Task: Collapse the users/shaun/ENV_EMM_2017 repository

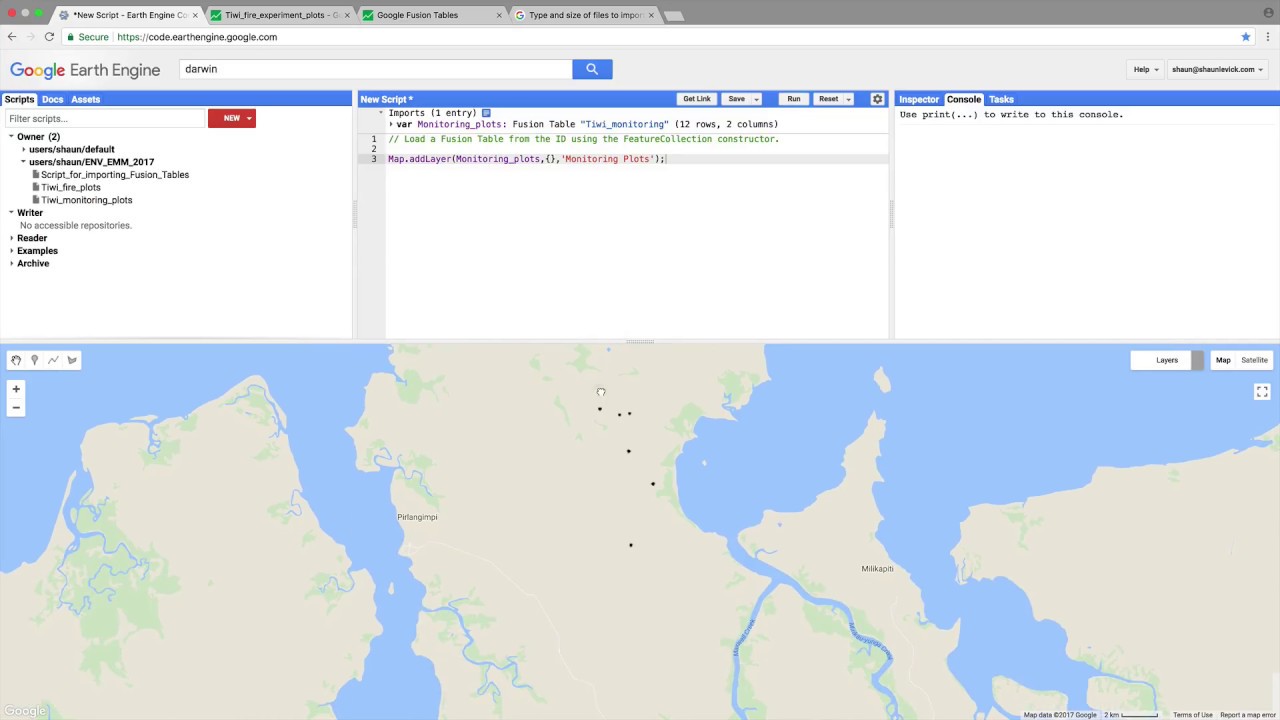Action: point(23,162)
